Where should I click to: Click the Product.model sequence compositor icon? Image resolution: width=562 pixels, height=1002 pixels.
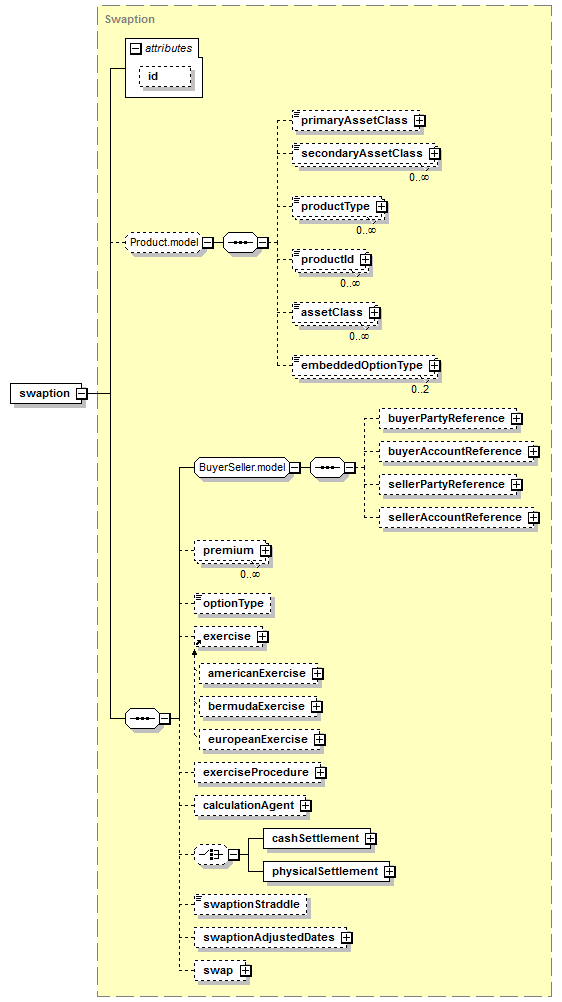click(x=240, y=243)
